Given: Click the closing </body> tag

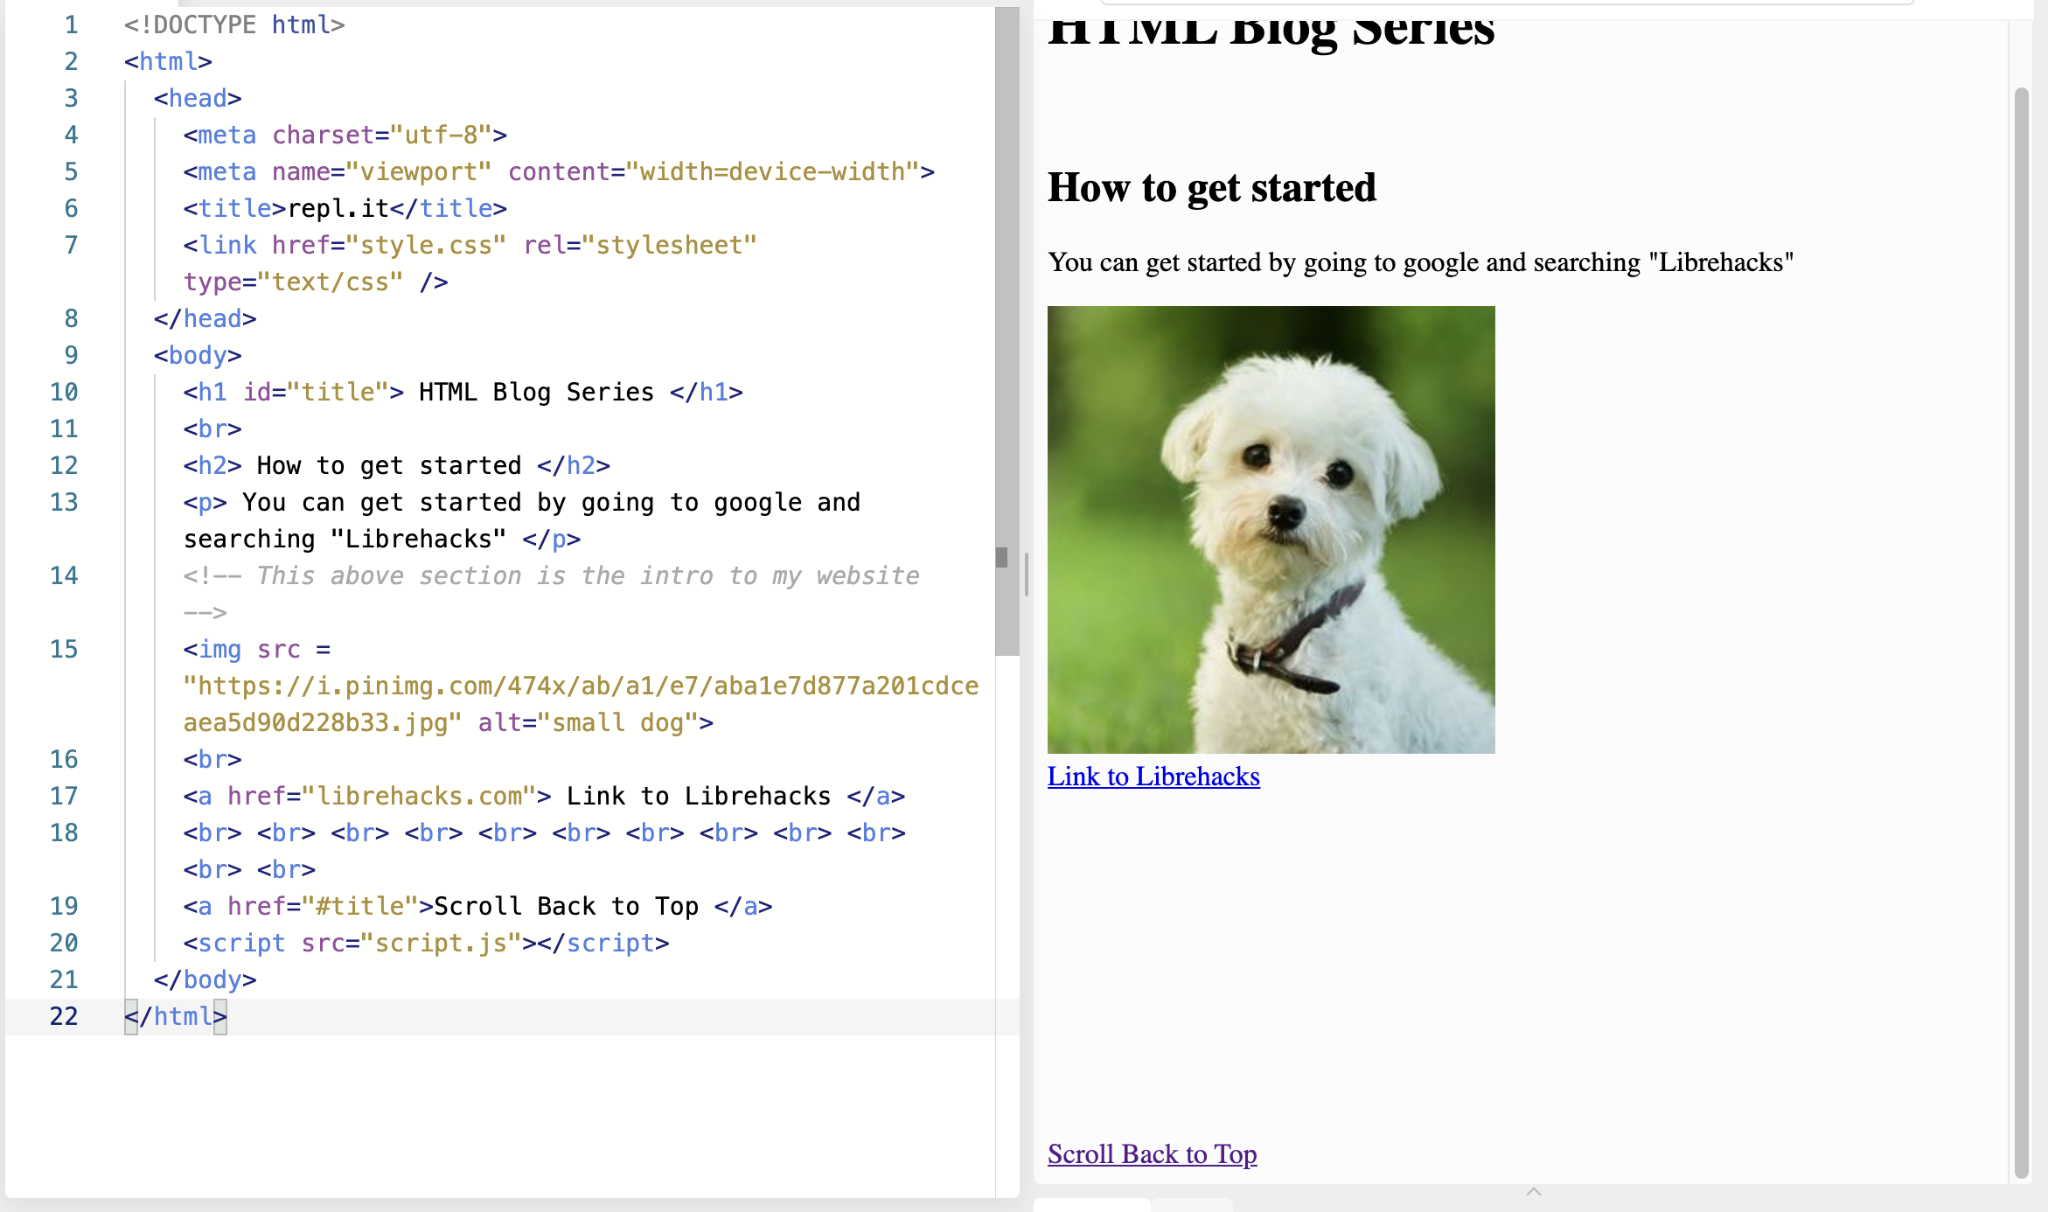Looking at the screenshot, I should (205, 980).
